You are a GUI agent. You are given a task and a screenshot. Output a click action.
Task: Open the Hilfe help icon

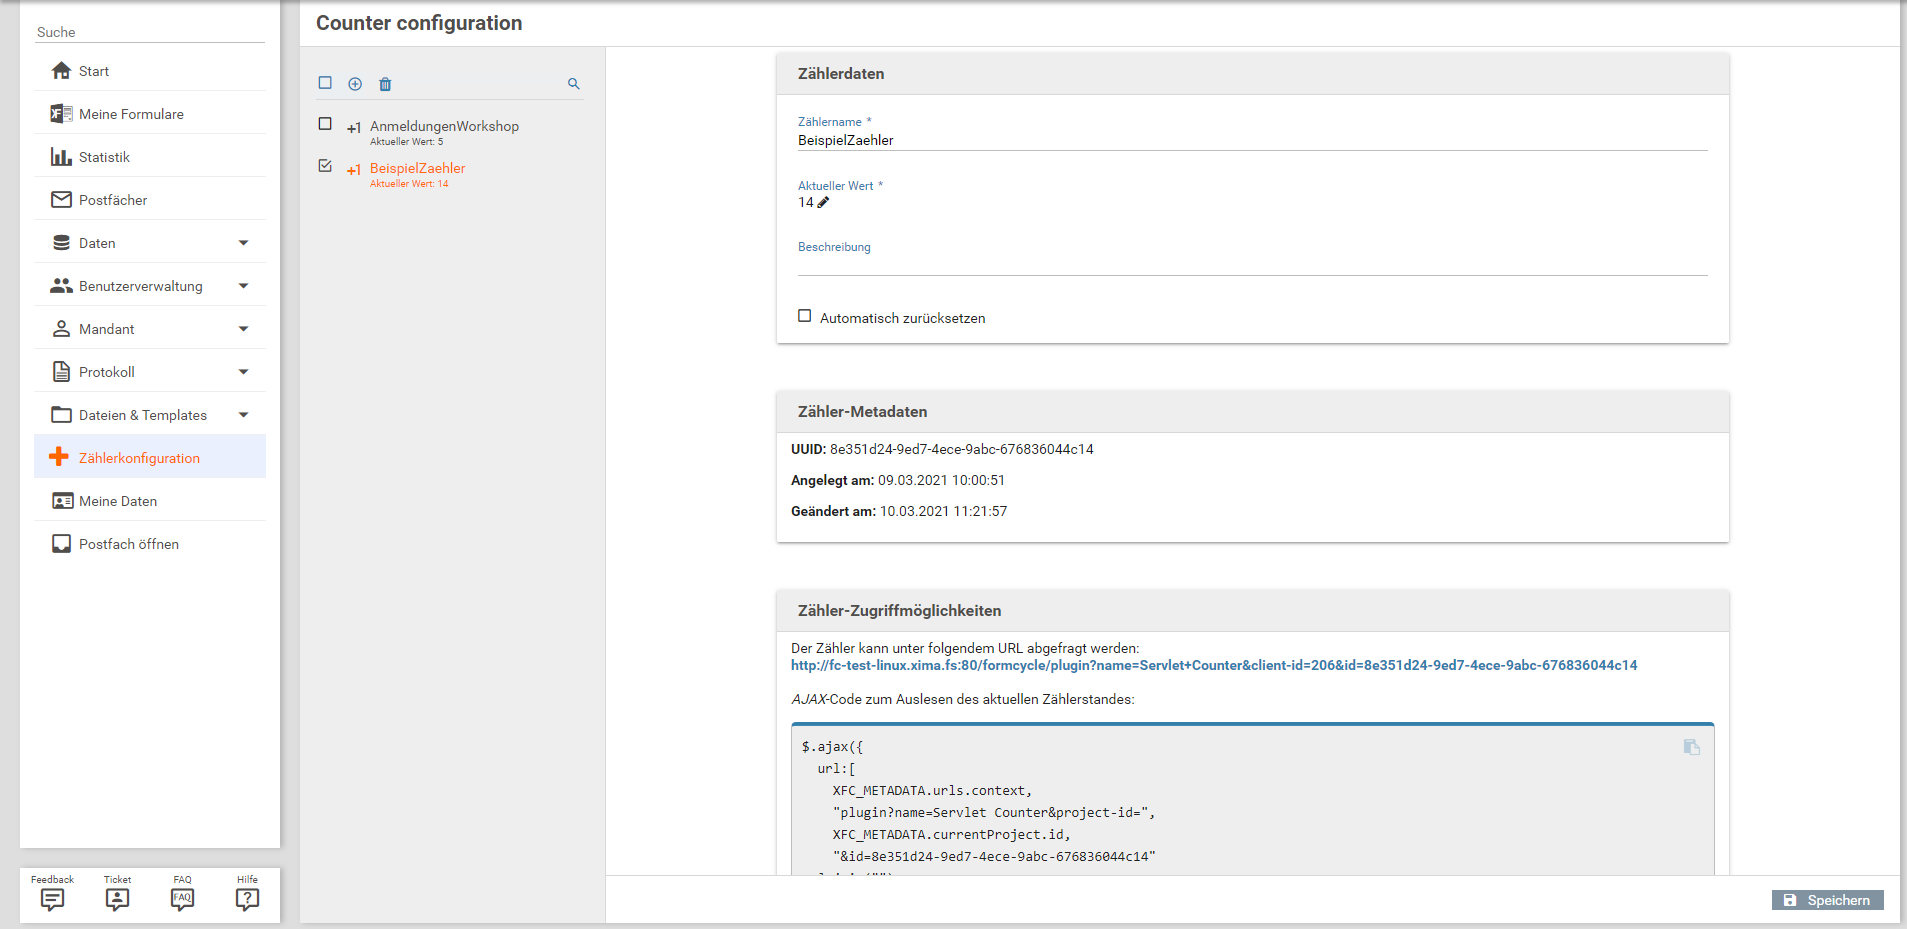tap(247, 899)
